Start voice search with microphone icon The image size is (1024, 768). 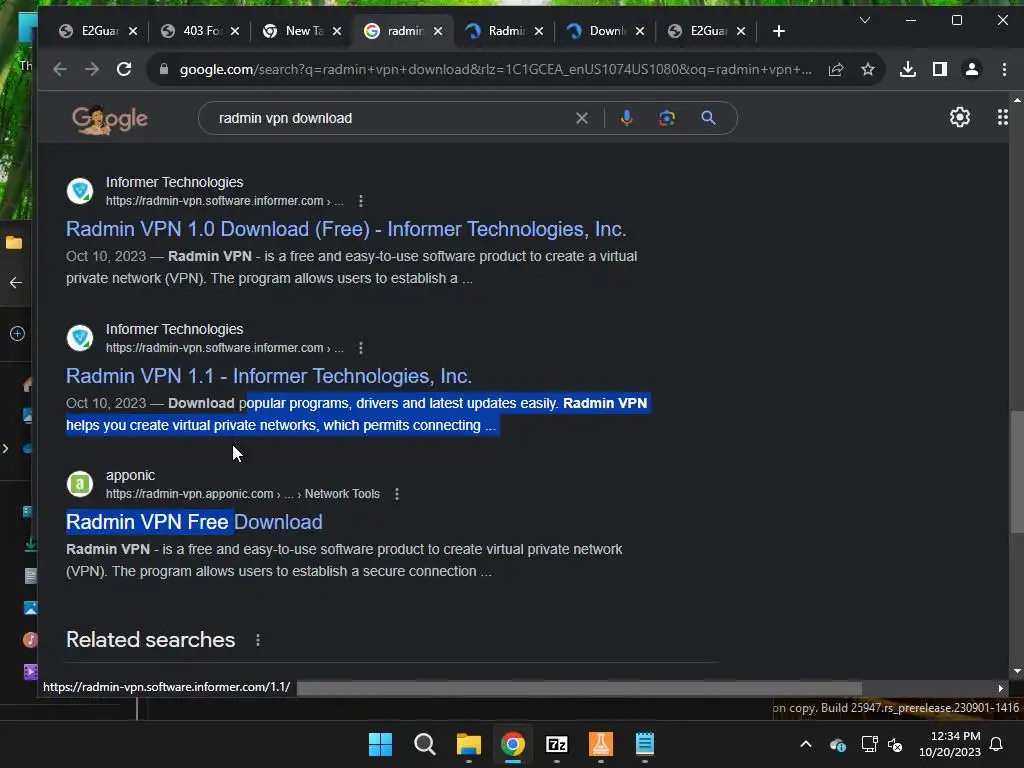pos(626,118)
